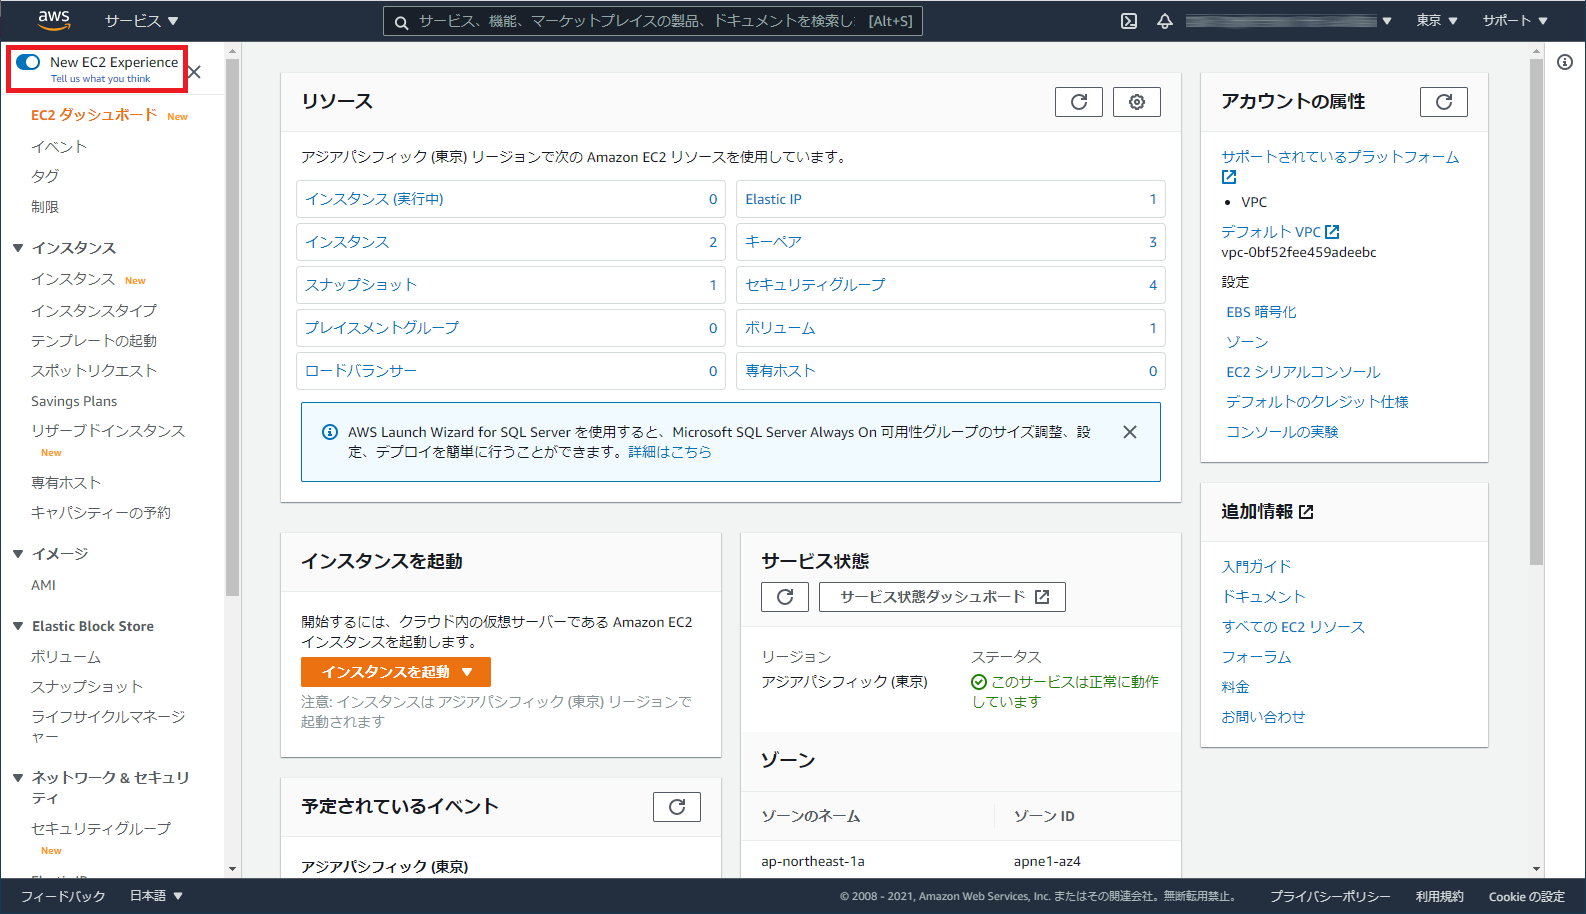Click フィードバック in the footer
1586x914 pixels.
pos(63,896)
